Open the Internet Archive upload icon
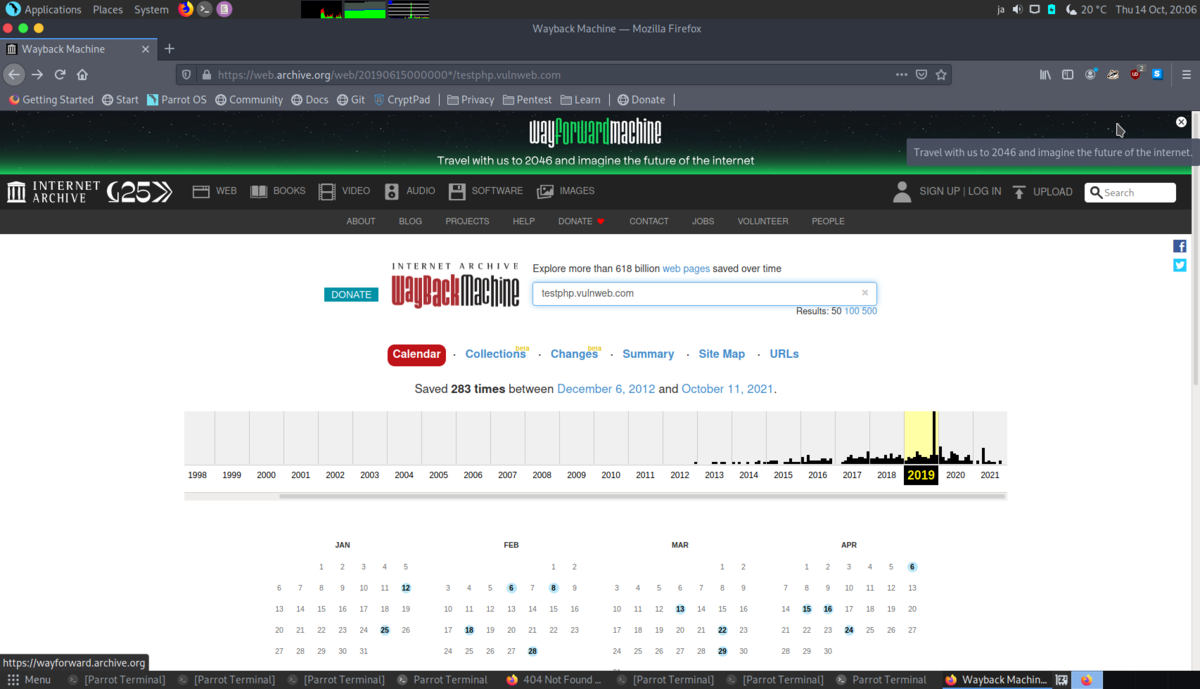This screenshot has height=689, width=1200. click(1019, 192)
